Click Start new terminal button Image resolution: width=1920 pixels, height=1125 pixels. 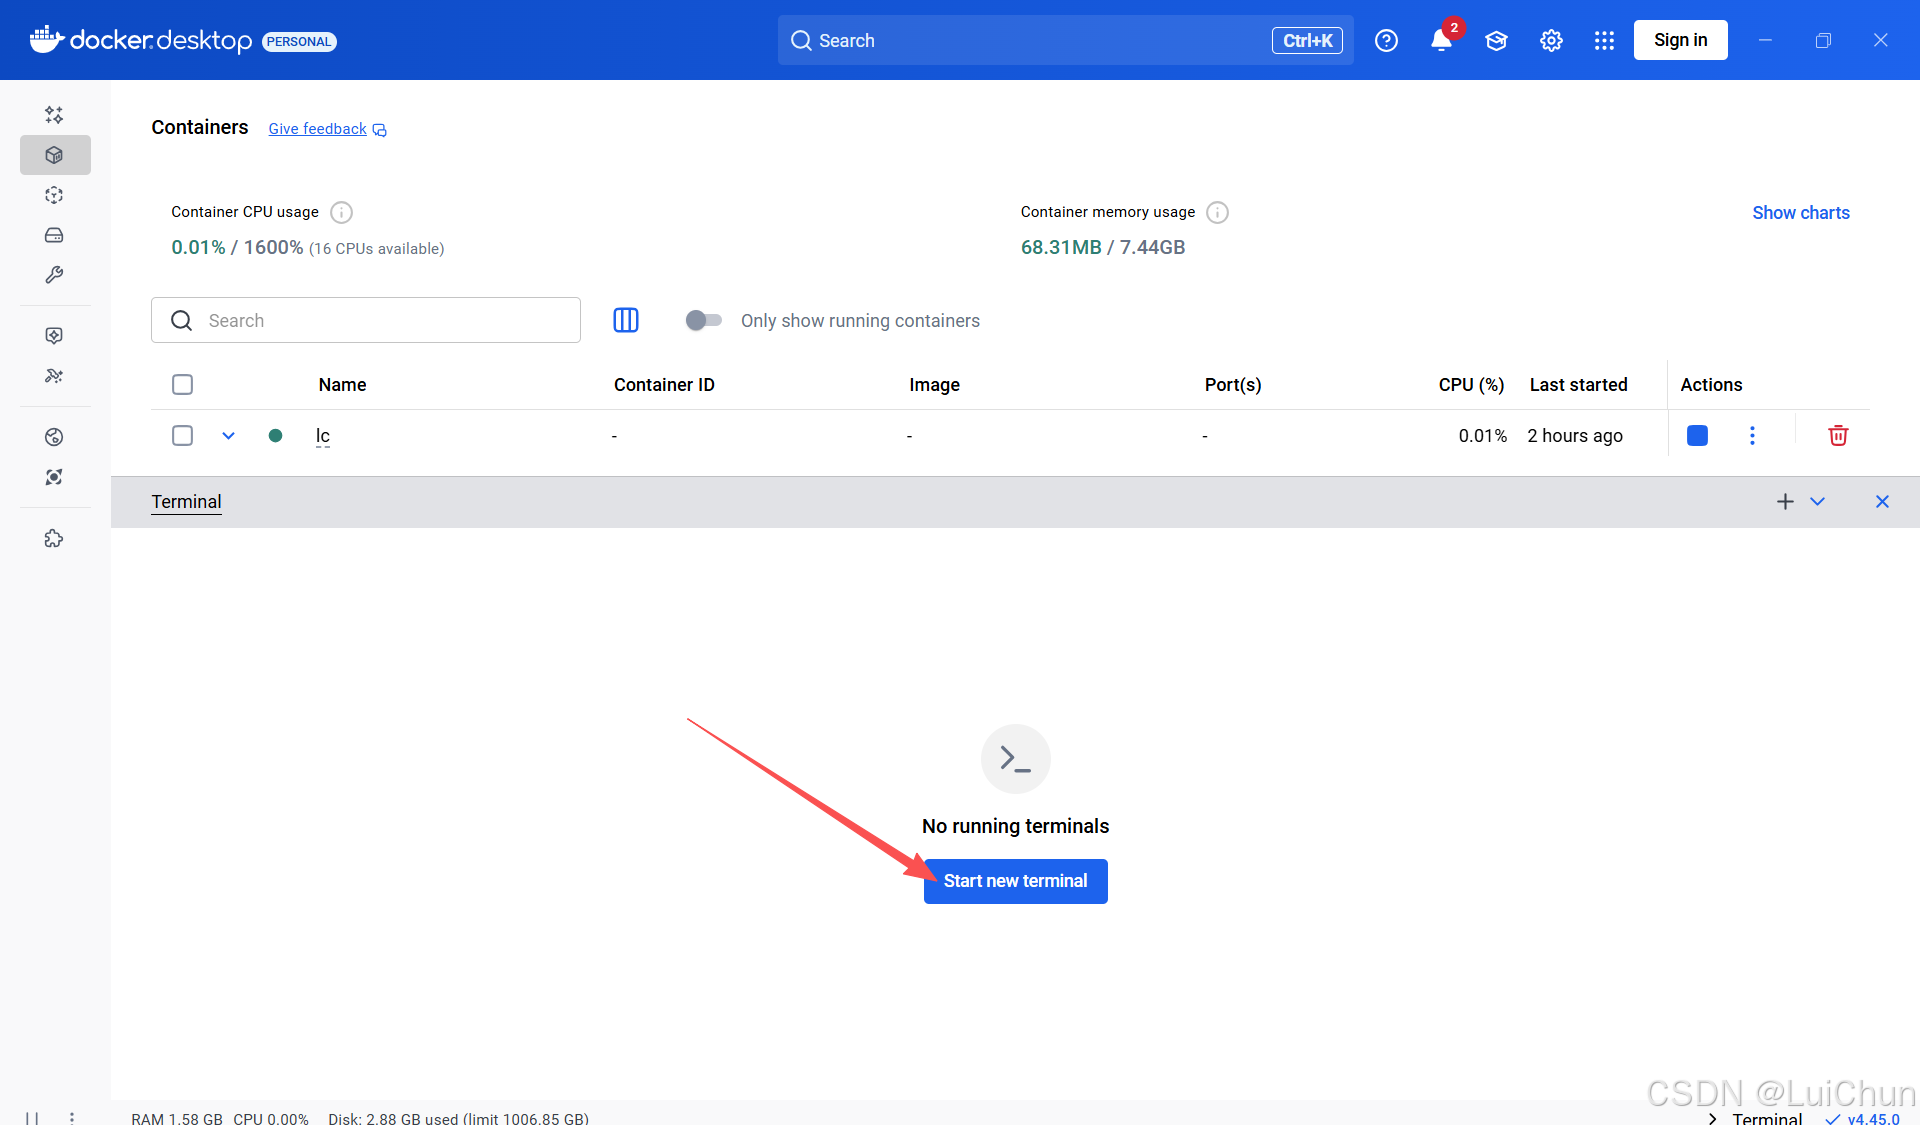(x=1015, y=881)
